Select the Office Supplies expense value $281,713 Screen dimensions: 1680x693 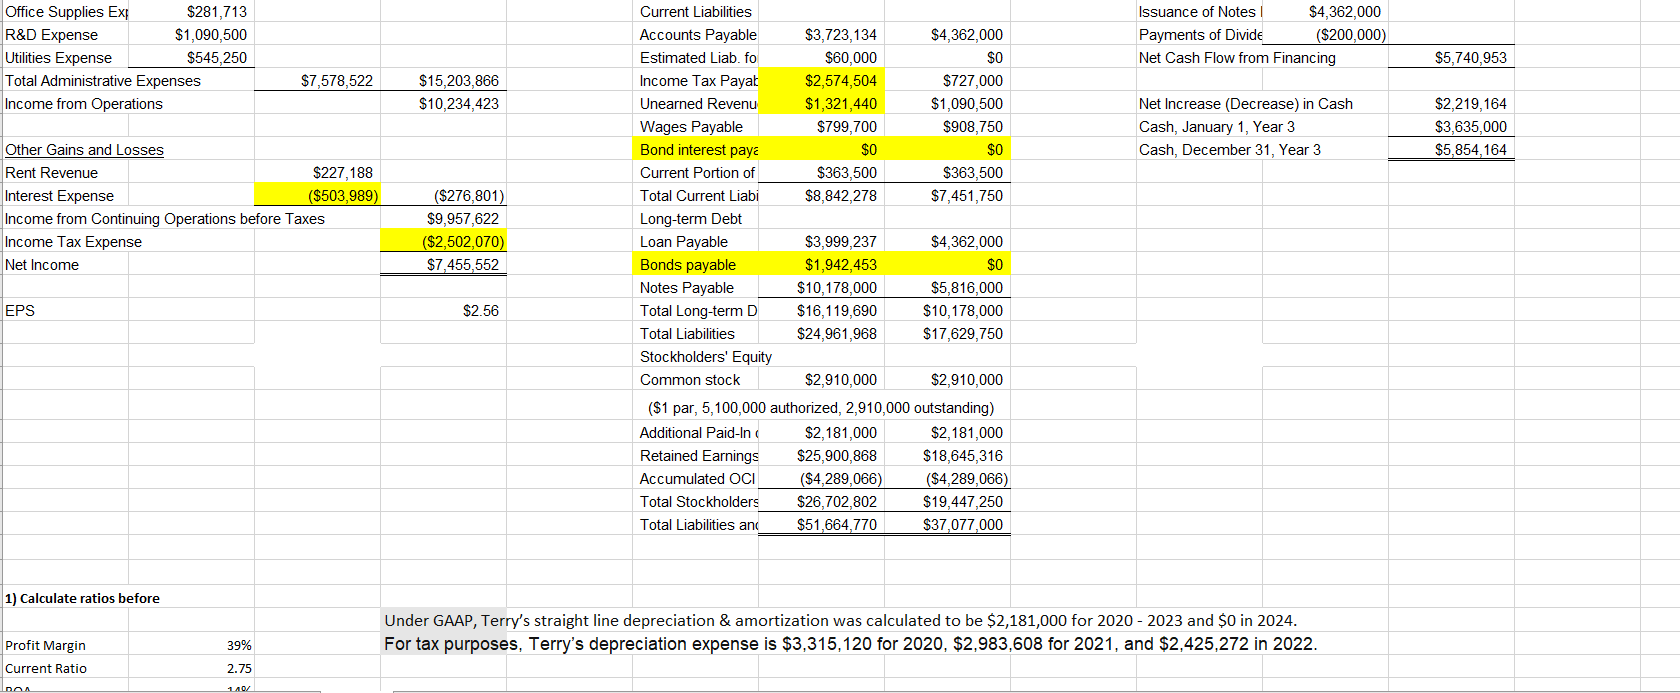217,12
